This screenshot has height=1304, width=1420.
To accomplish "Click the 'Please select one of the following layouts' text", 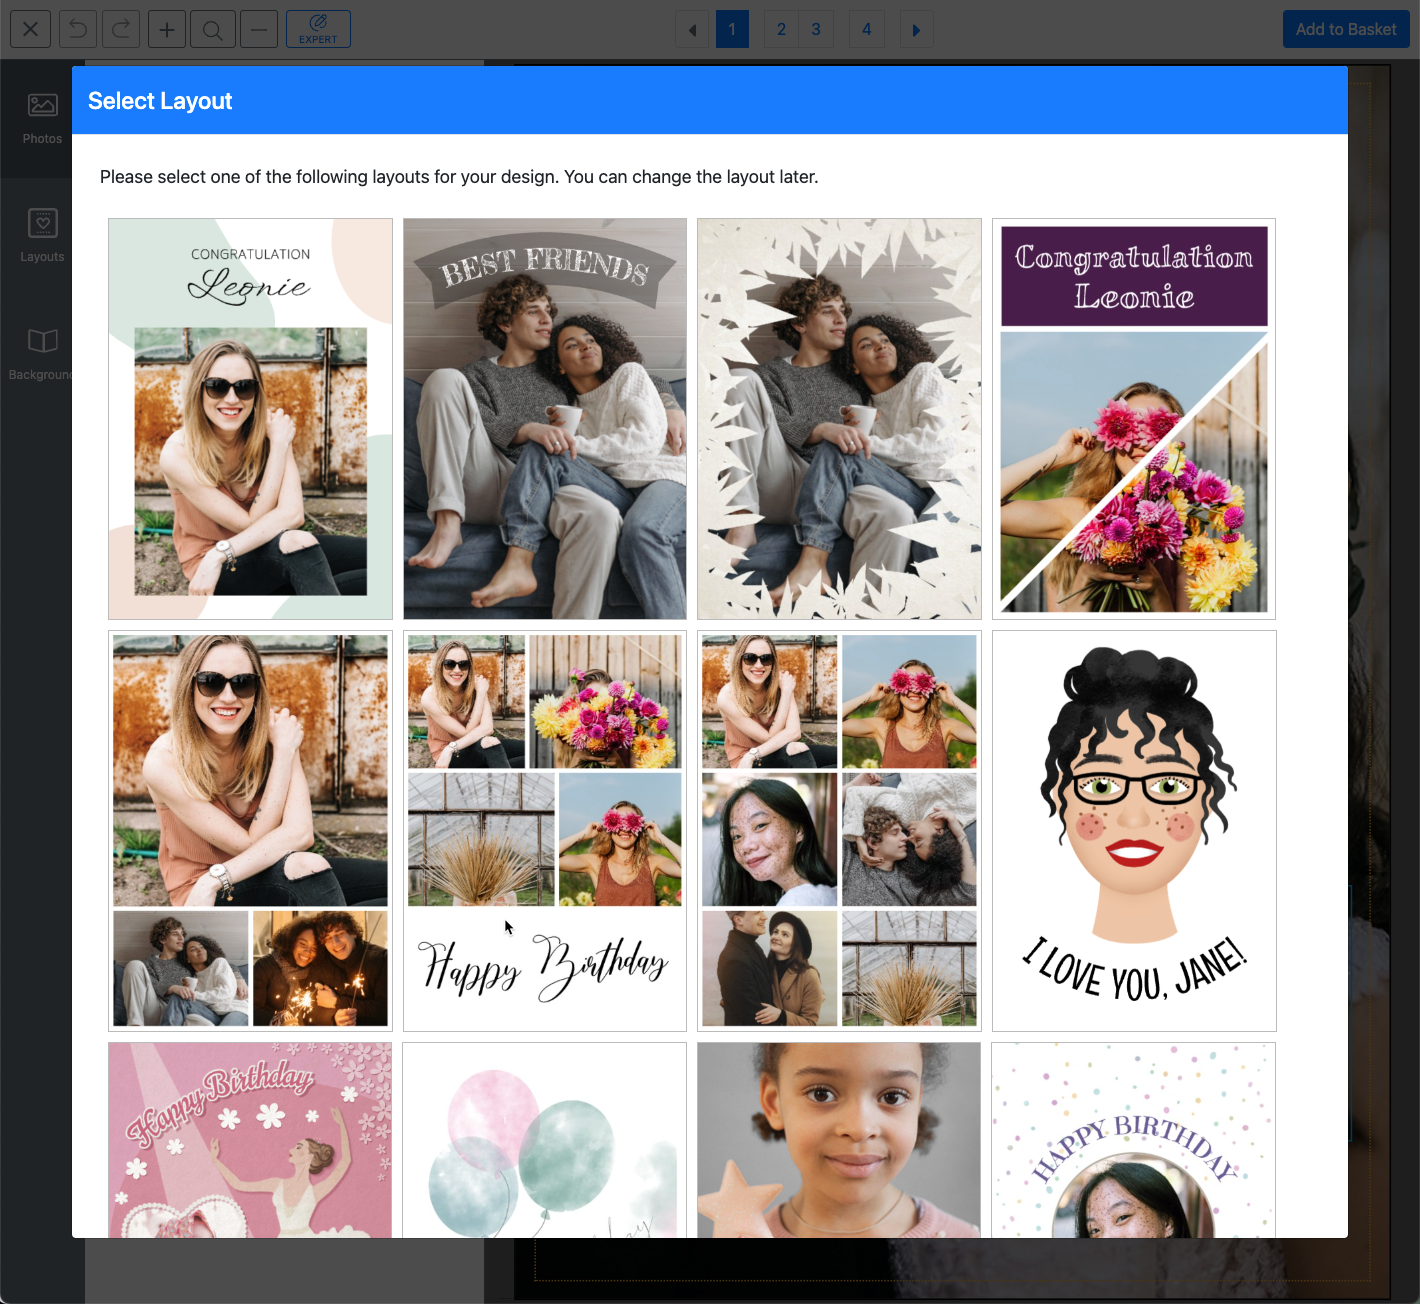I will [x=459, y=177].
